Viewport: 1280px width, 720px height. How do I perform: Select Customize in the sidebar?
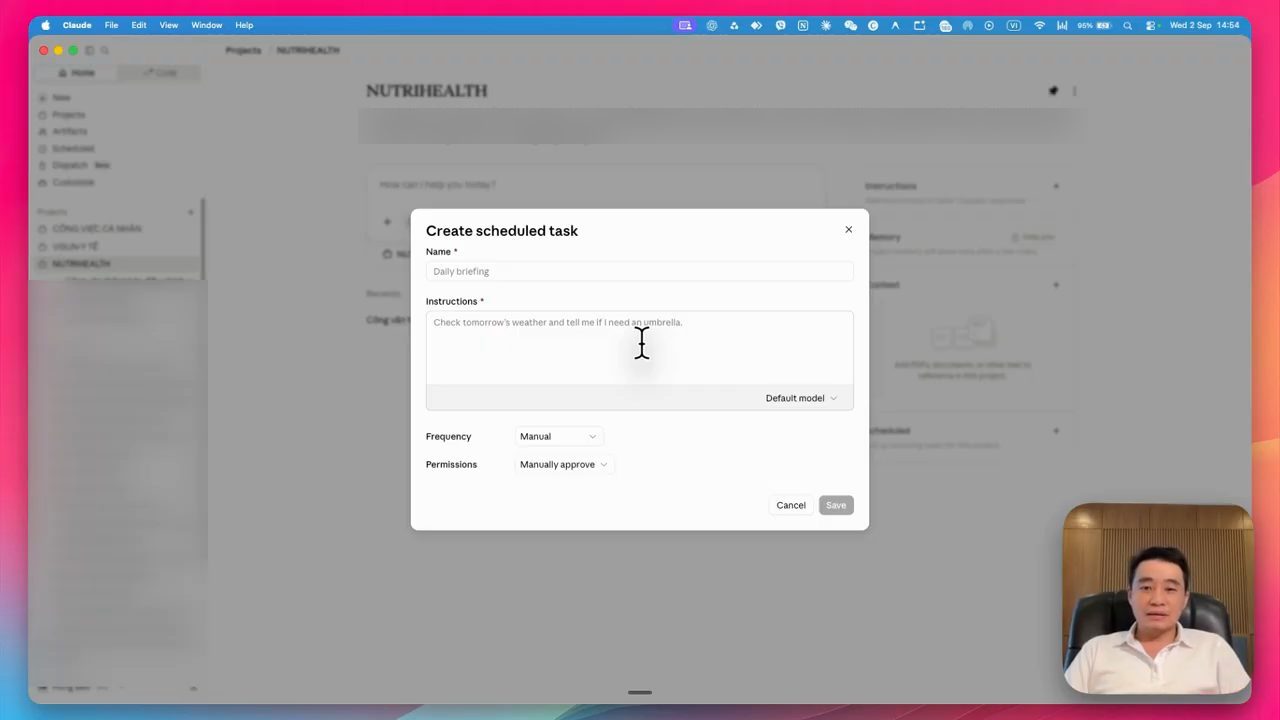coord(73,182)
